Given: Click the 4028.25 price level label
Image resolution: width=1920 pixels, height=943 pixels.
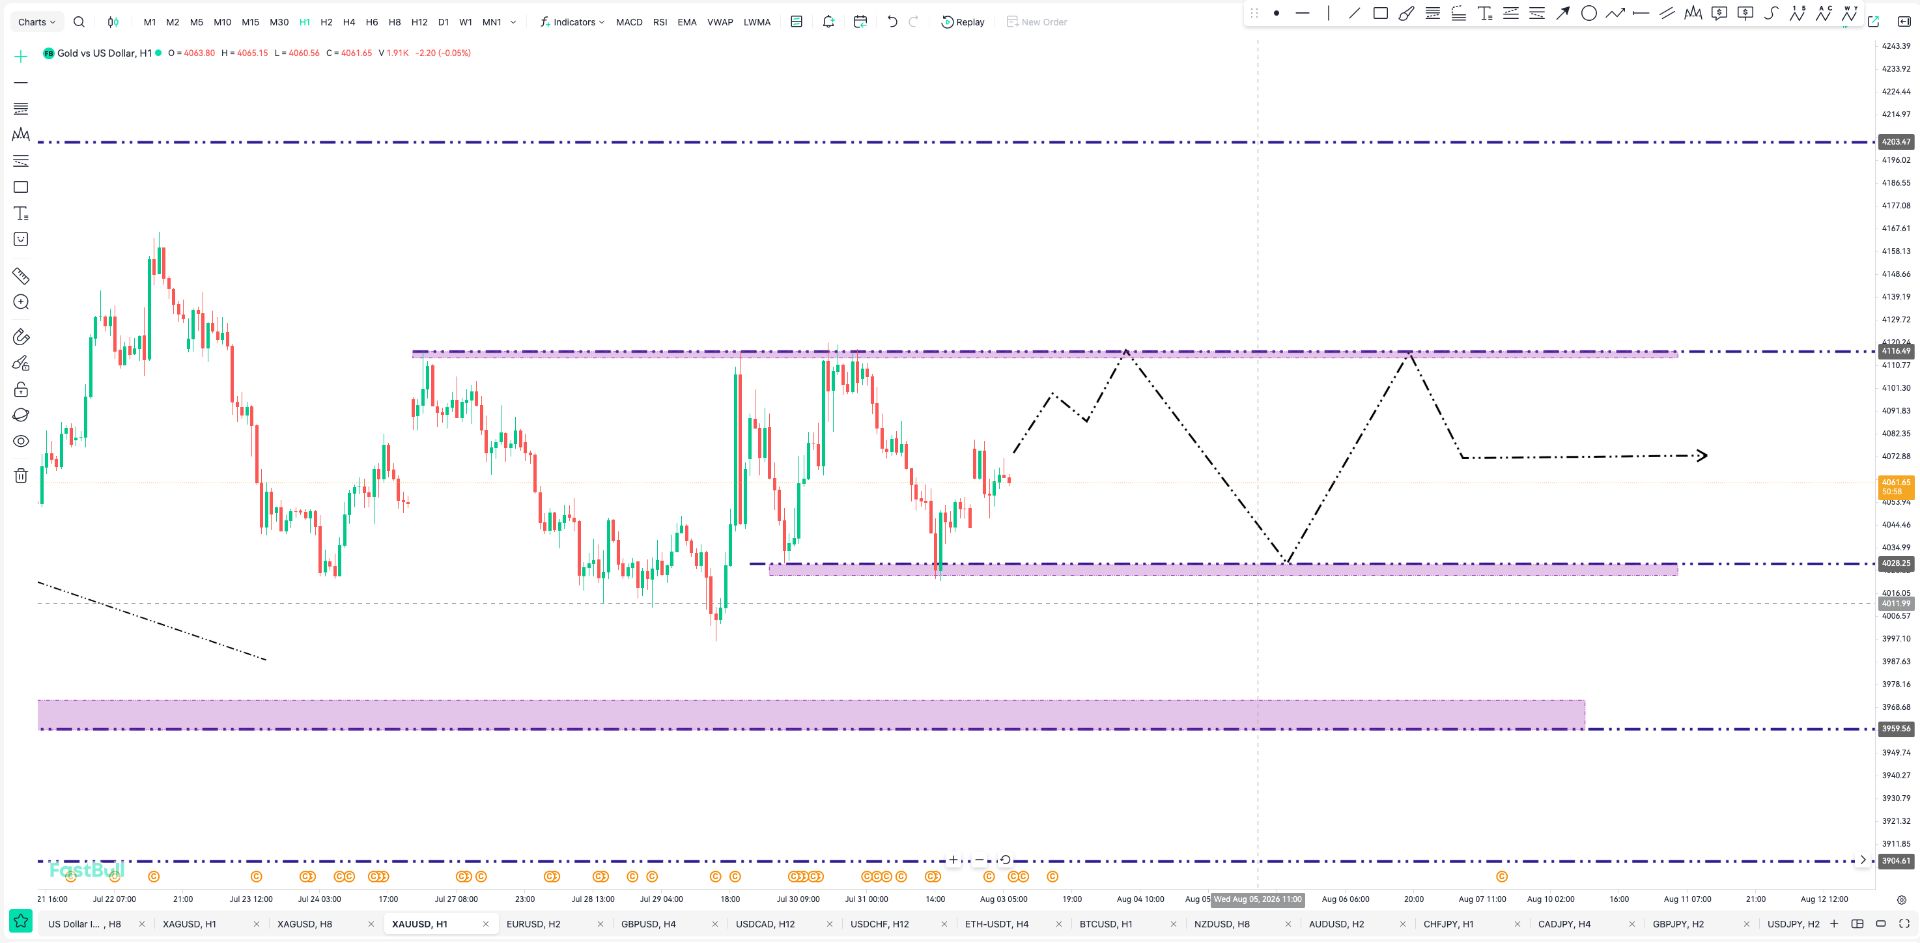Looking at the screenshot, I should pyautogui.click(x=1896, y=563).
